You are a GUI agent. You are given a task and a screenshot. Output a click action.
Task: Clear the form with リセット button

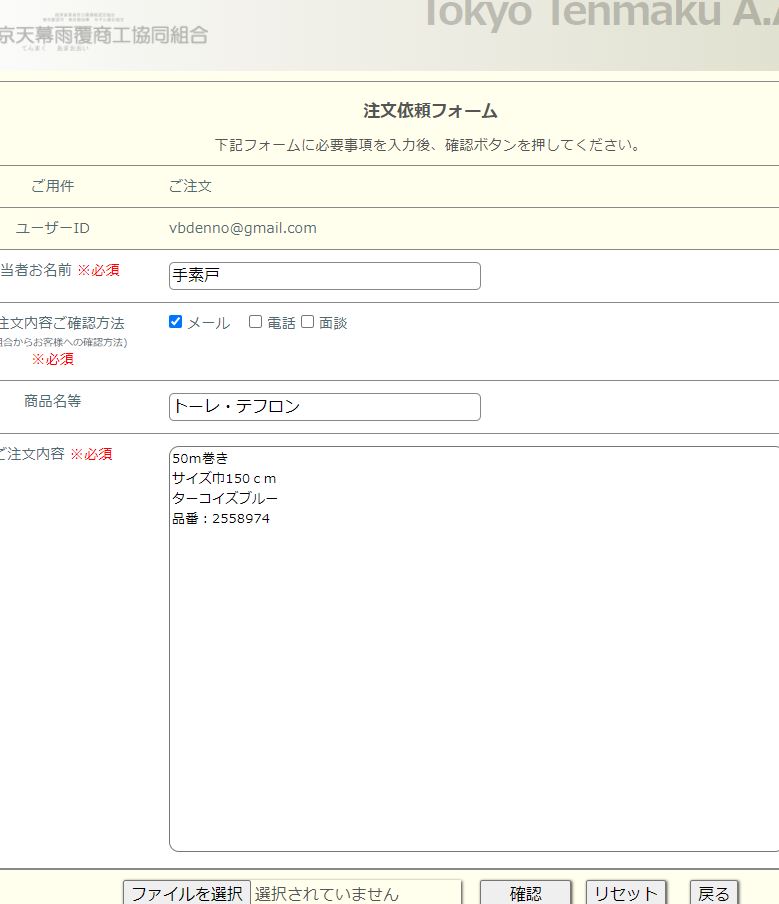point(626,893)
